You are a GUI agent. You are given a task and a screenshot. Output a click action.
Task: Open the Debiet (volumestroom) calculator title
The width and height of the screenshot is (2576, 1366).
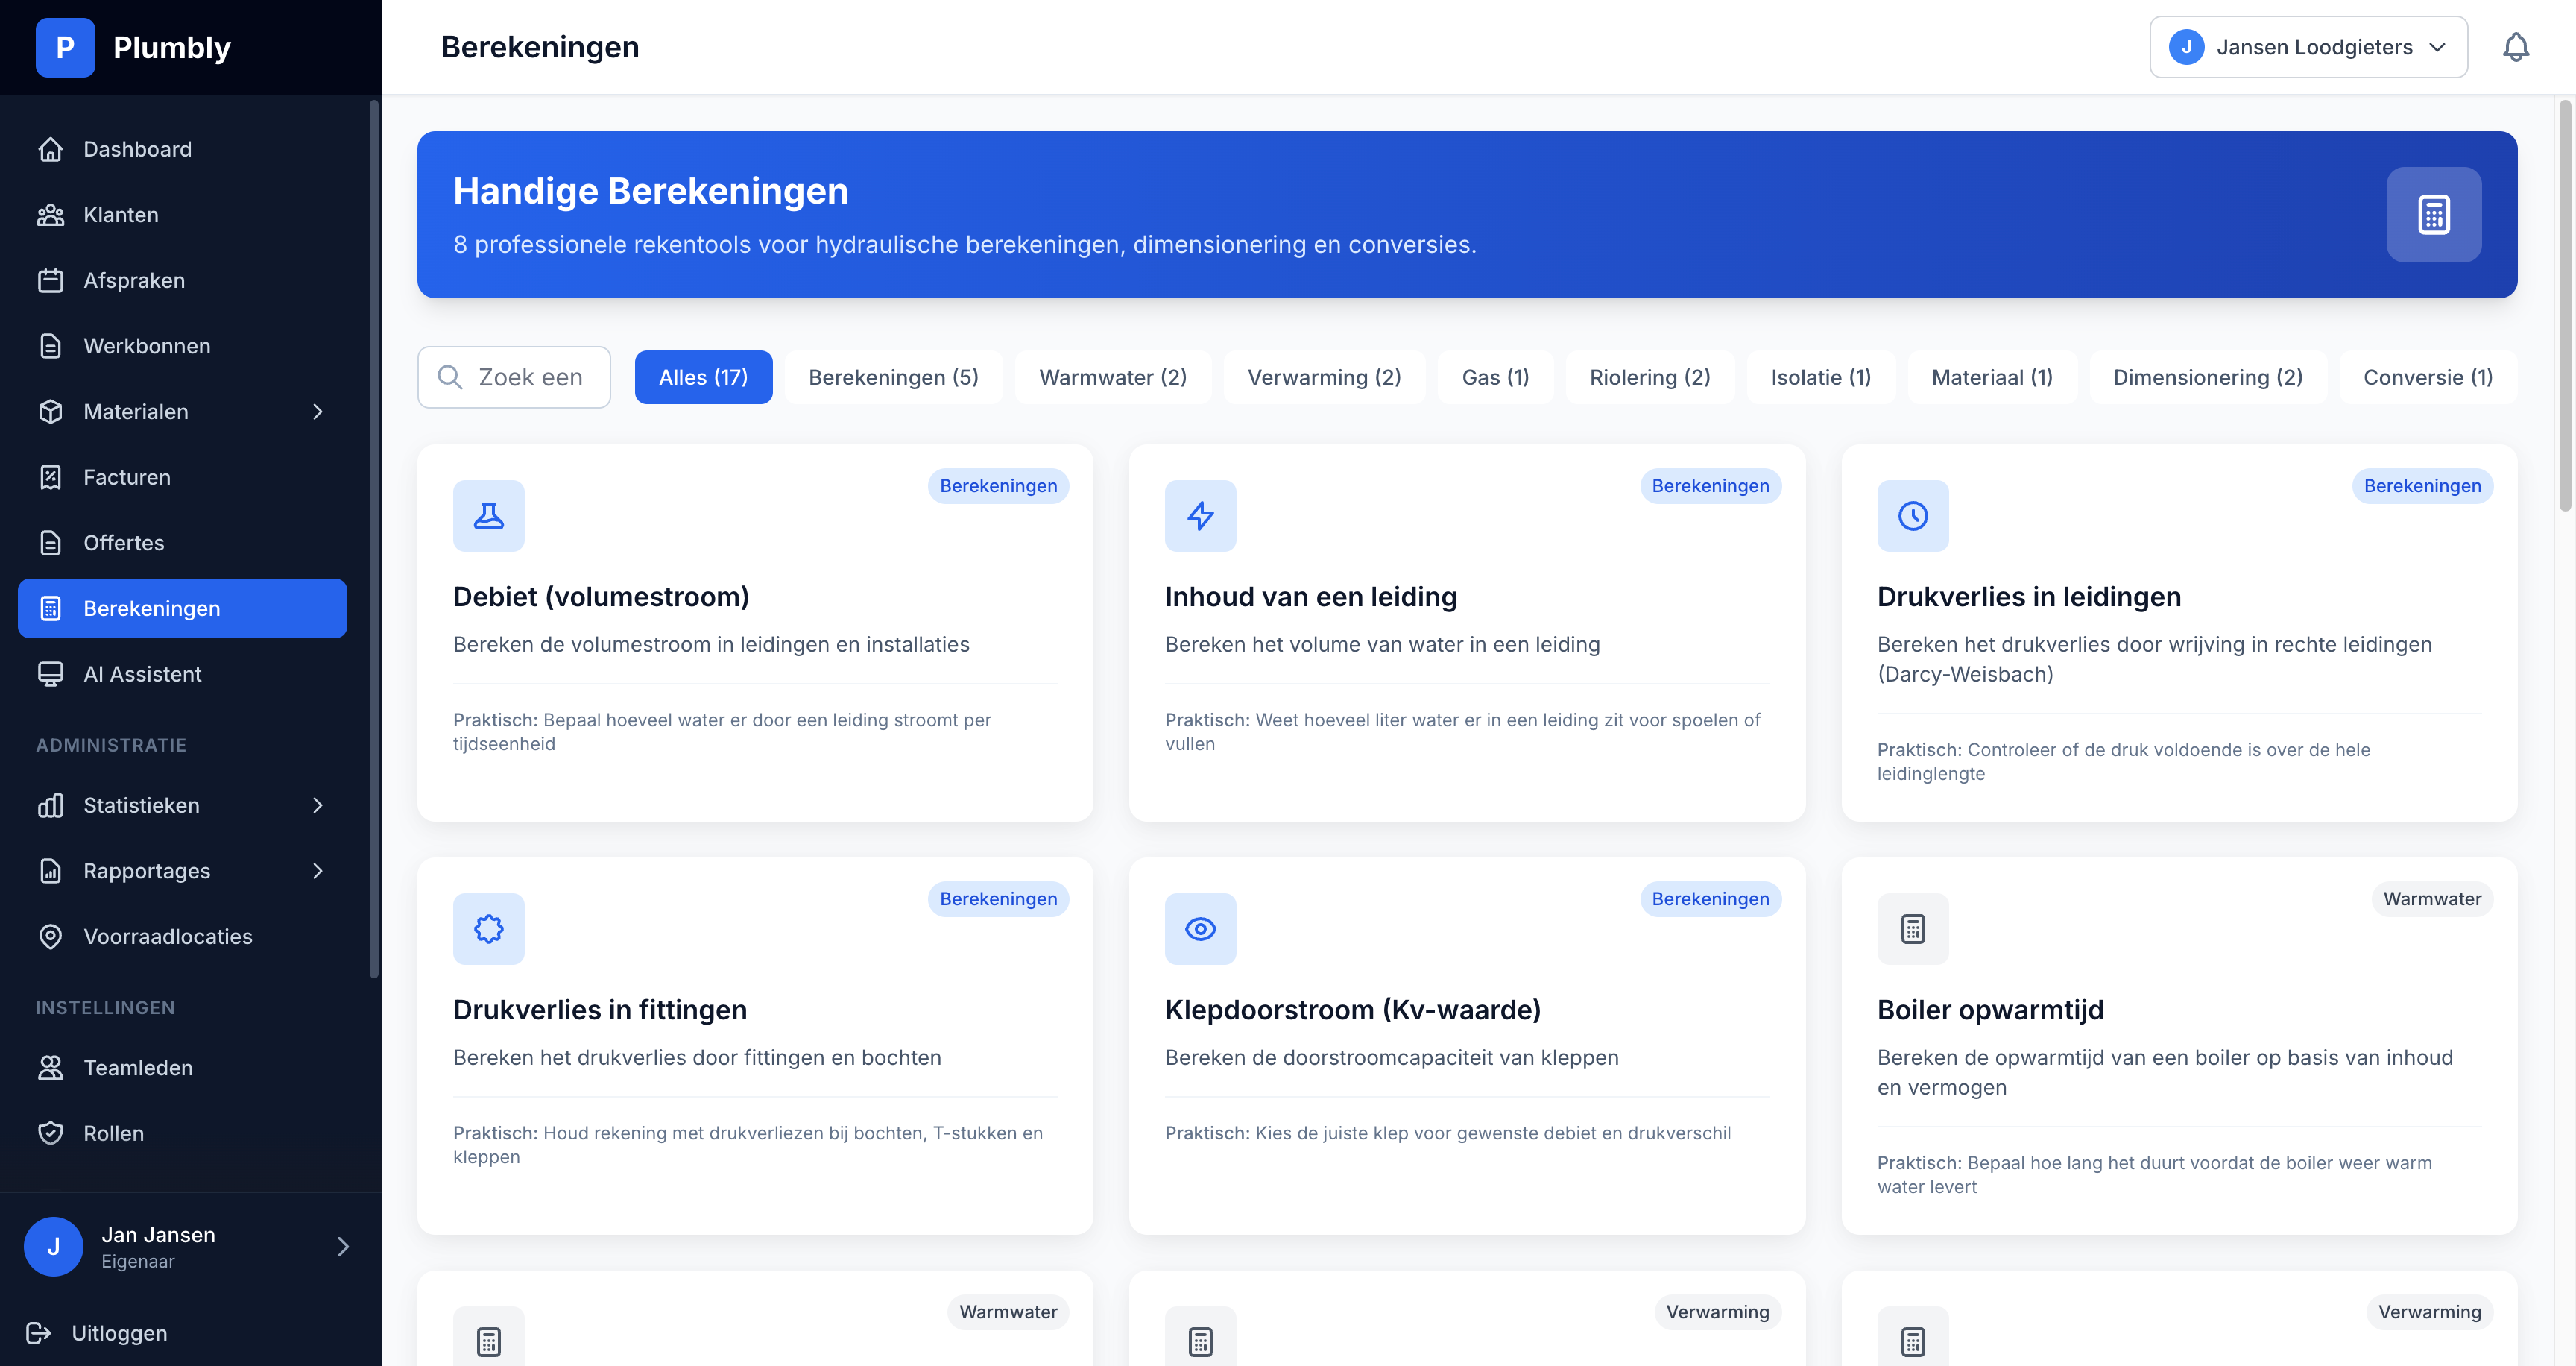[x=601, y=597]
